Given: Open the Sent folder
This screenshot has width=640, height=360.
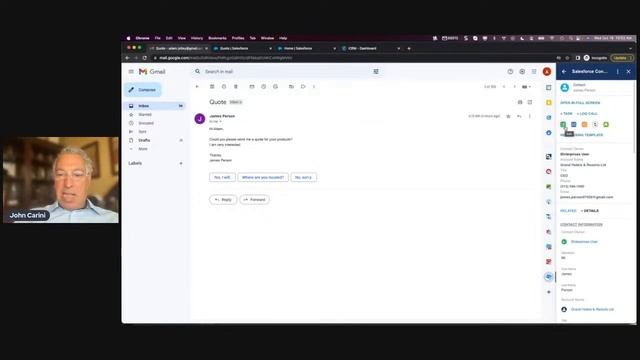Looking at the screenshot, I should pos(142,132).
